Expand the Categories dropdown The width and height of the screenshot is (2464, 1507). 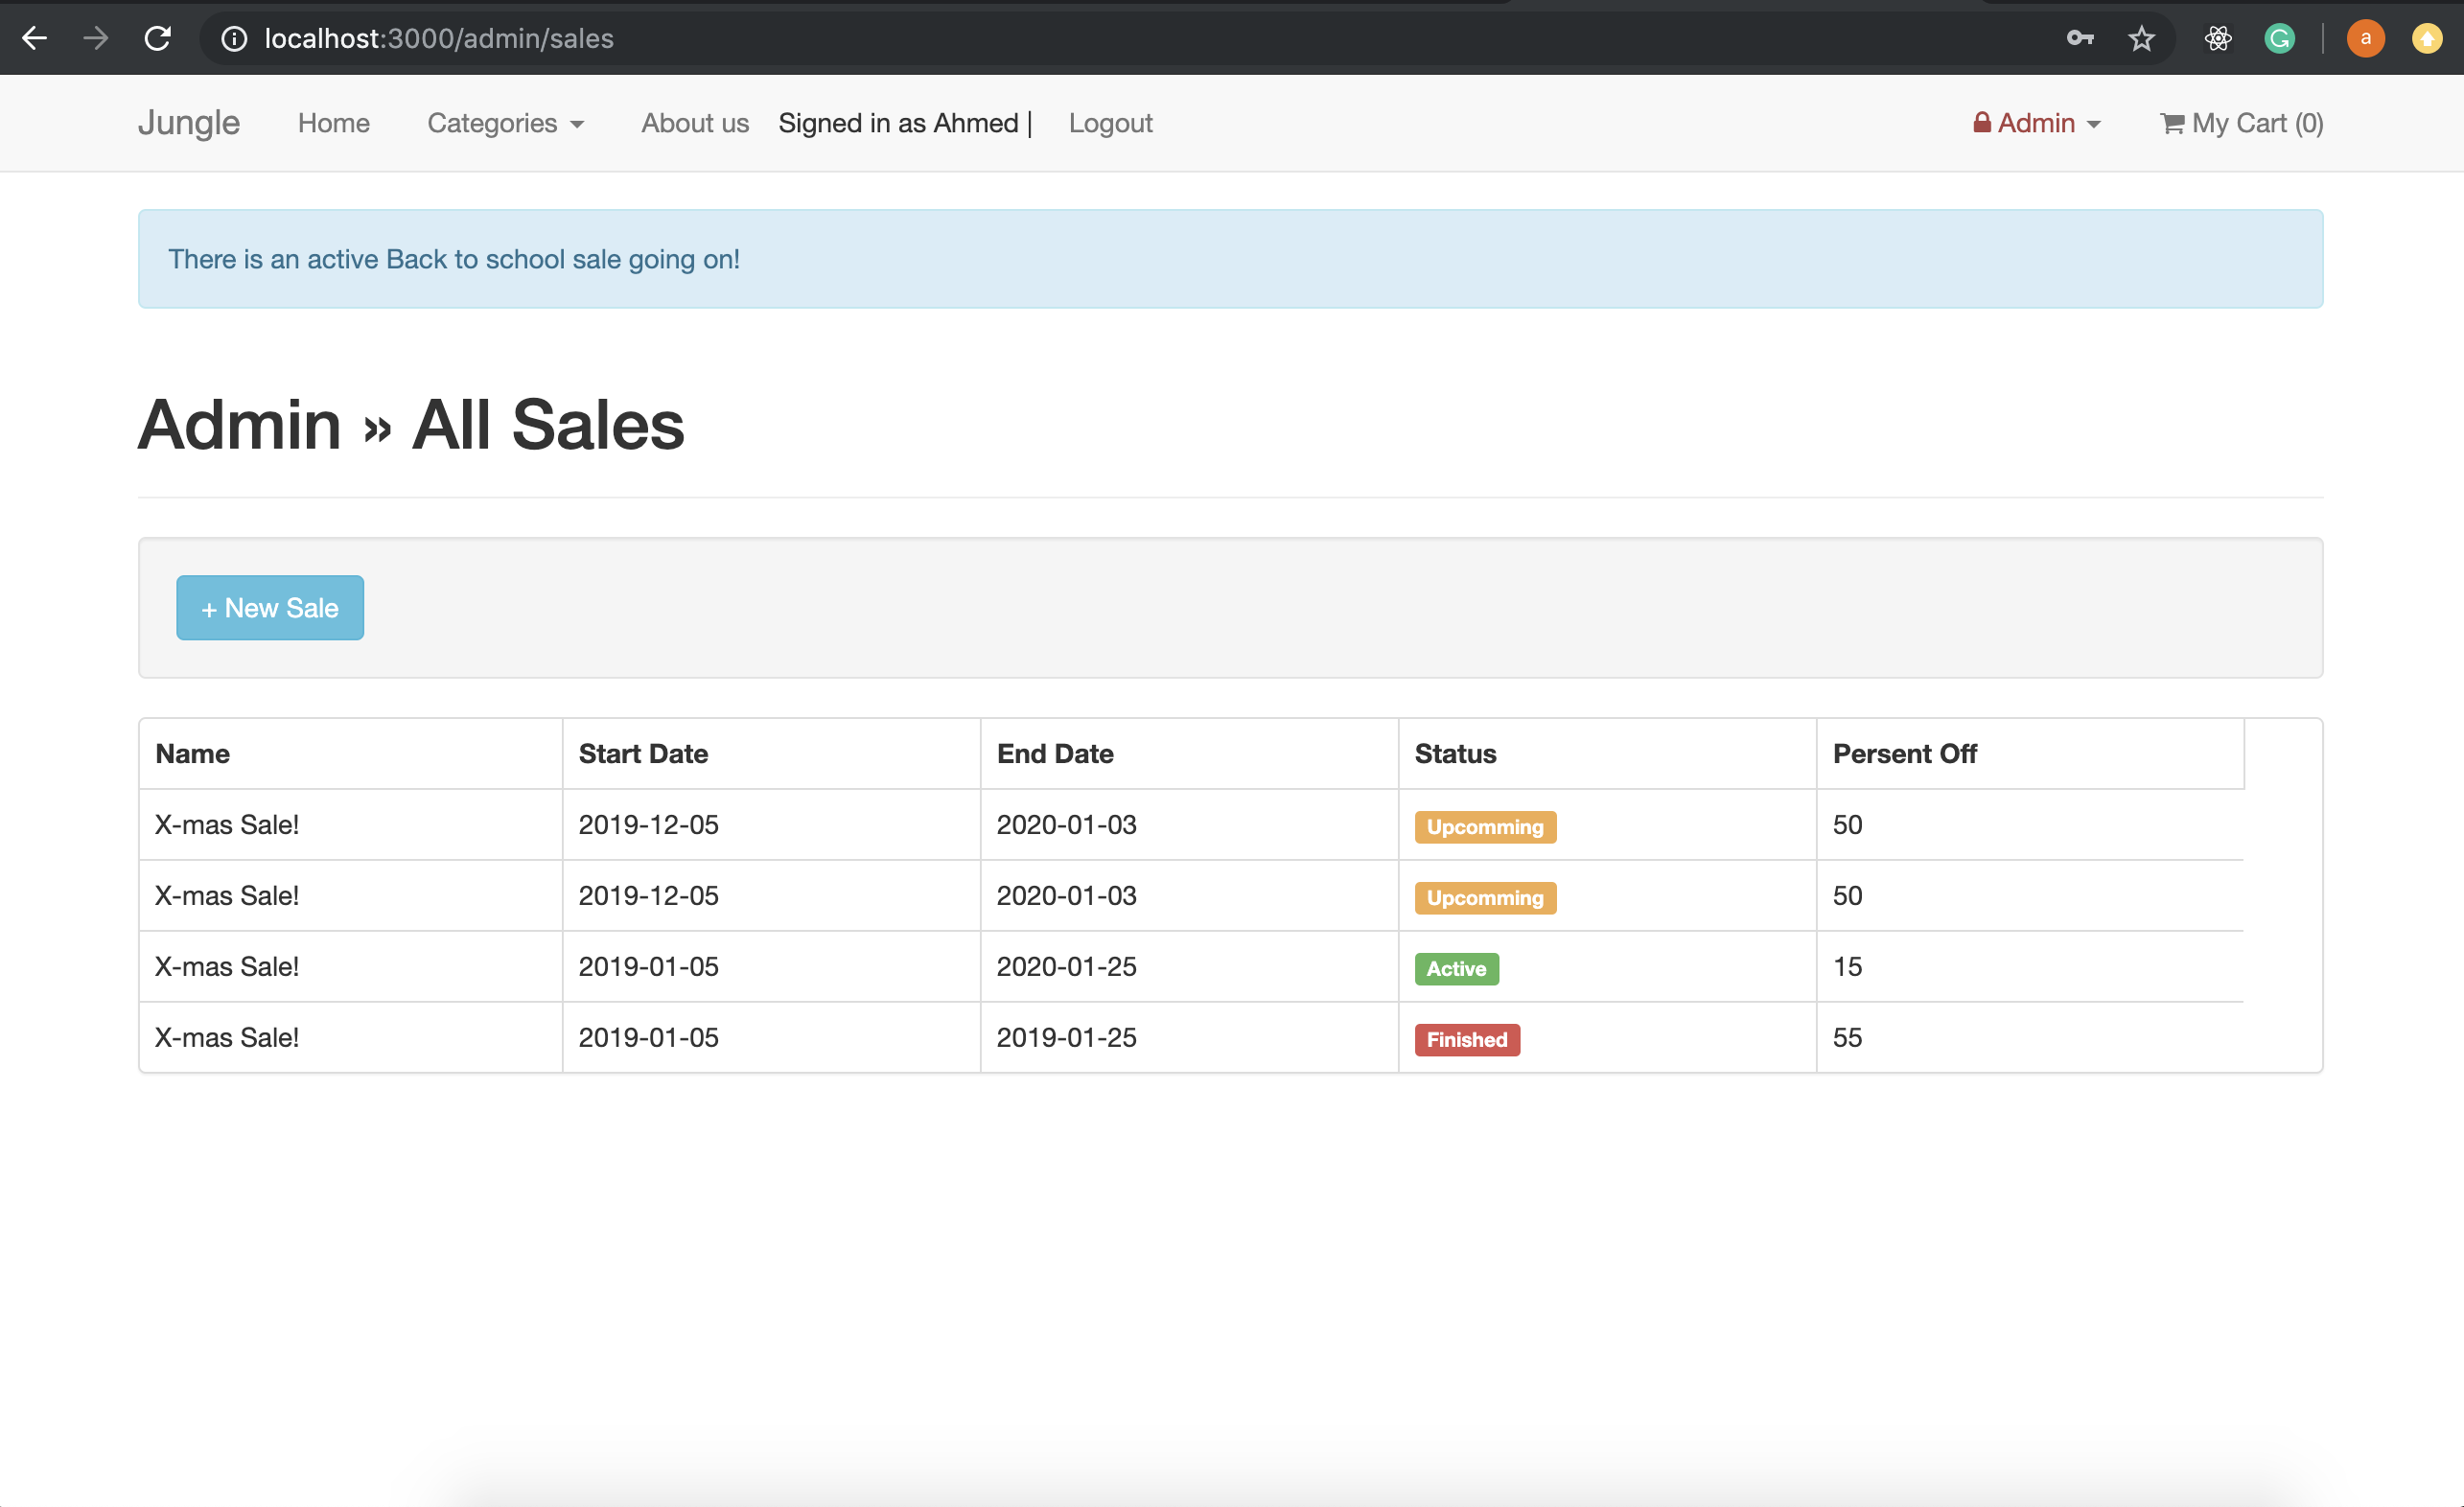pos(506,123)
